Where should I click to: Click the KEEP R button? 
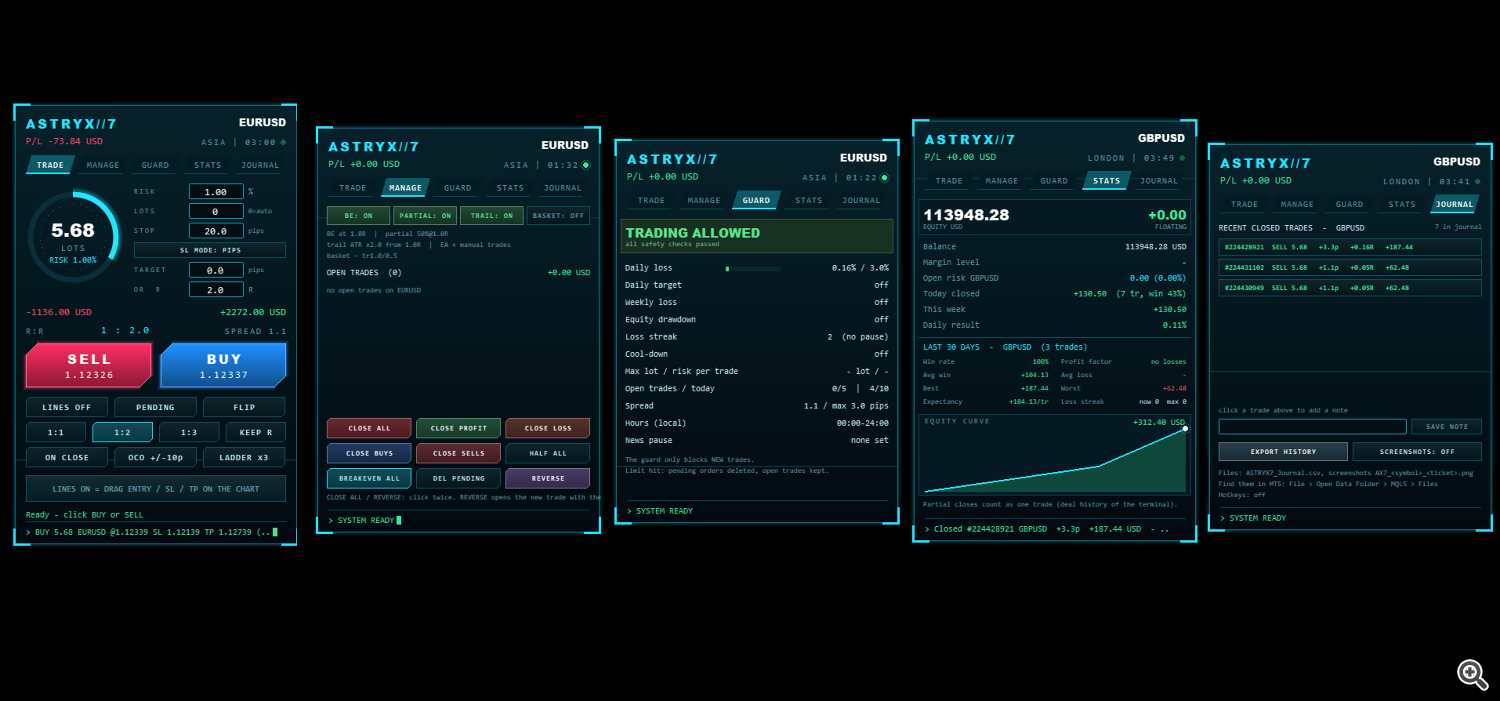point(255,432)
